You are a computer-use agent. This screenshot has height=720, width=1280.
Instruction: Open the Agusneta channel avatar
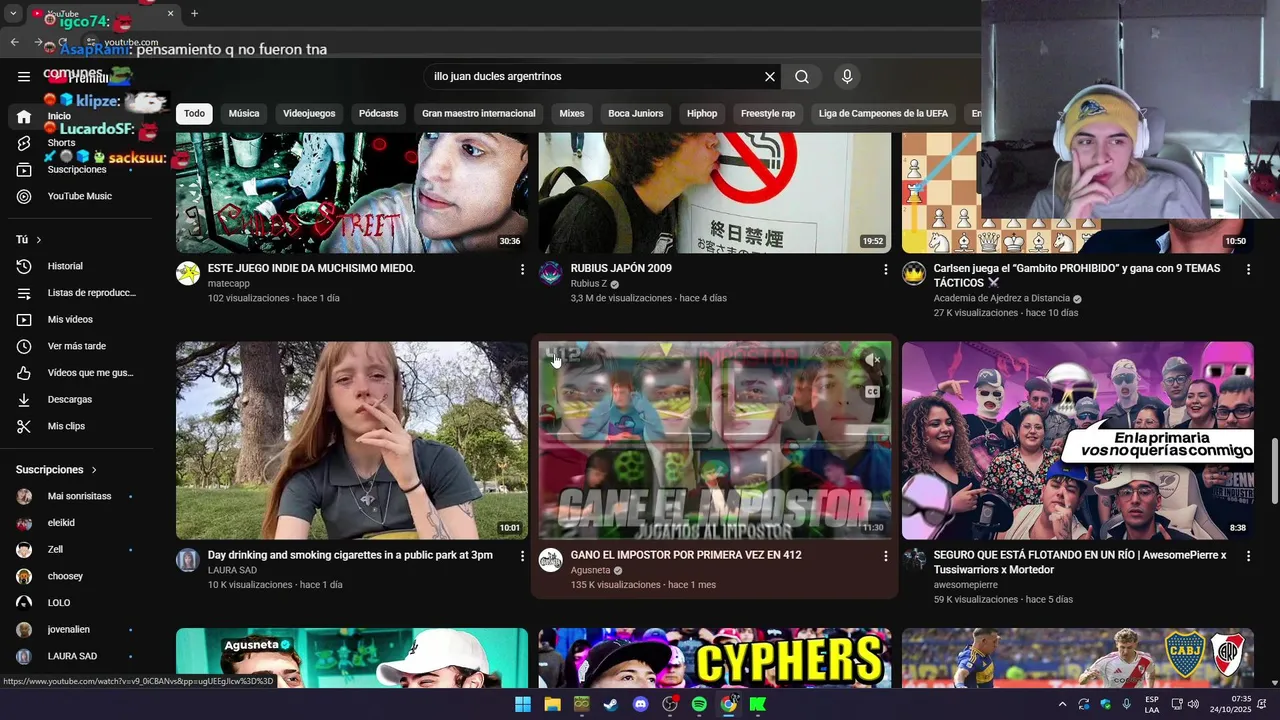point(551,560)
